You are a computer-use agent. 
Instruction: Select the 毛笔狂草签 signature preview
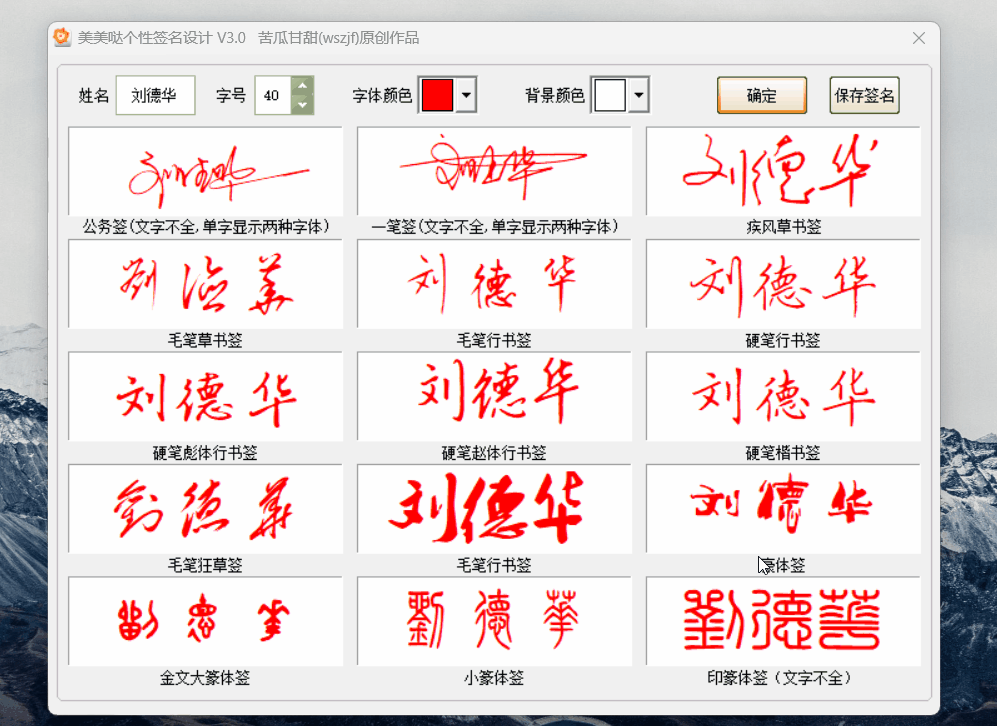[x=205, y=509]
